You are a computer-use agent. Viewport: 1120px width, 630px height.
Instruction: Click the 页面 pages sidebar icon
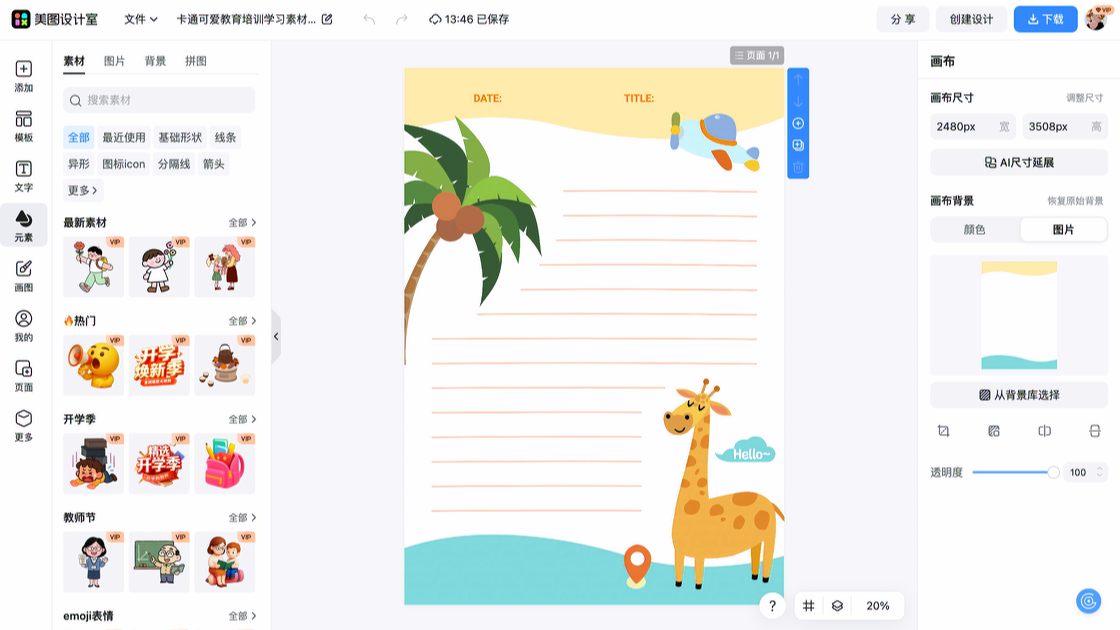(23, 375)
